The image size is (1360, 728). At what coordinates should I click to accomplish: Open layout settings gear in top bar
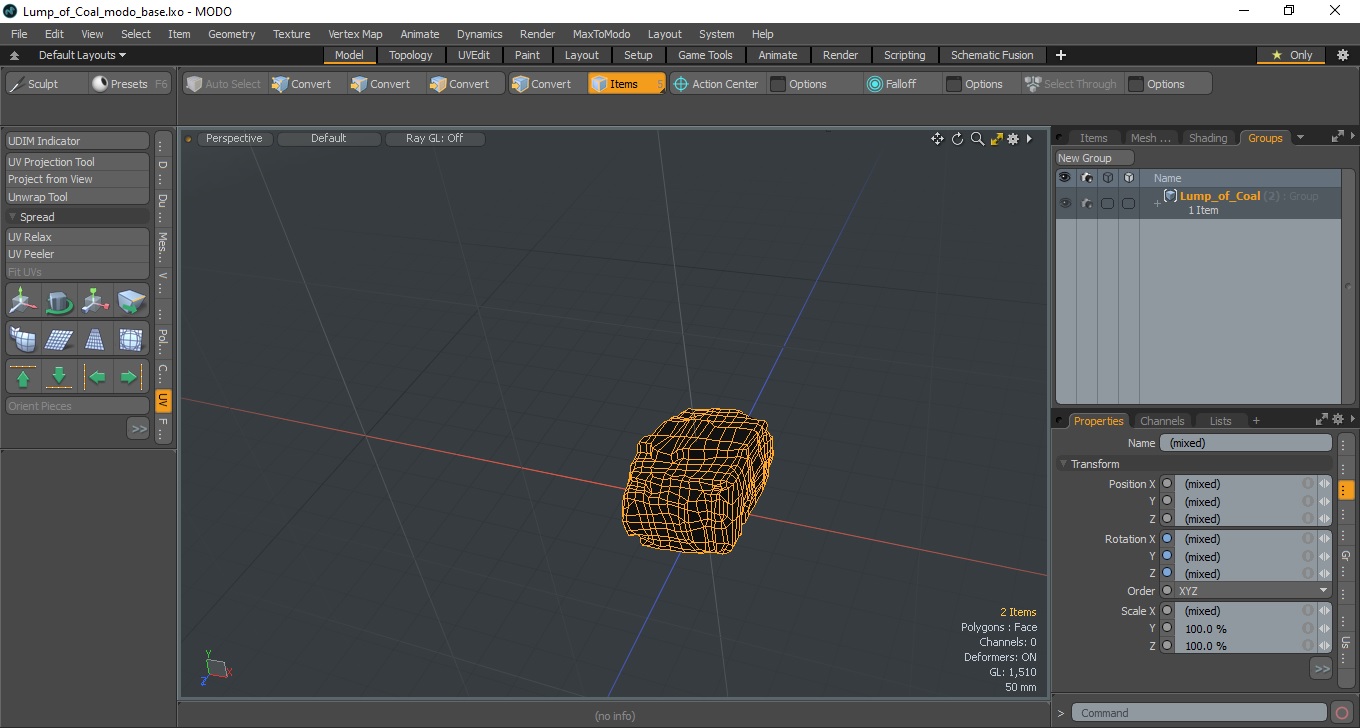pos(1342,55)
